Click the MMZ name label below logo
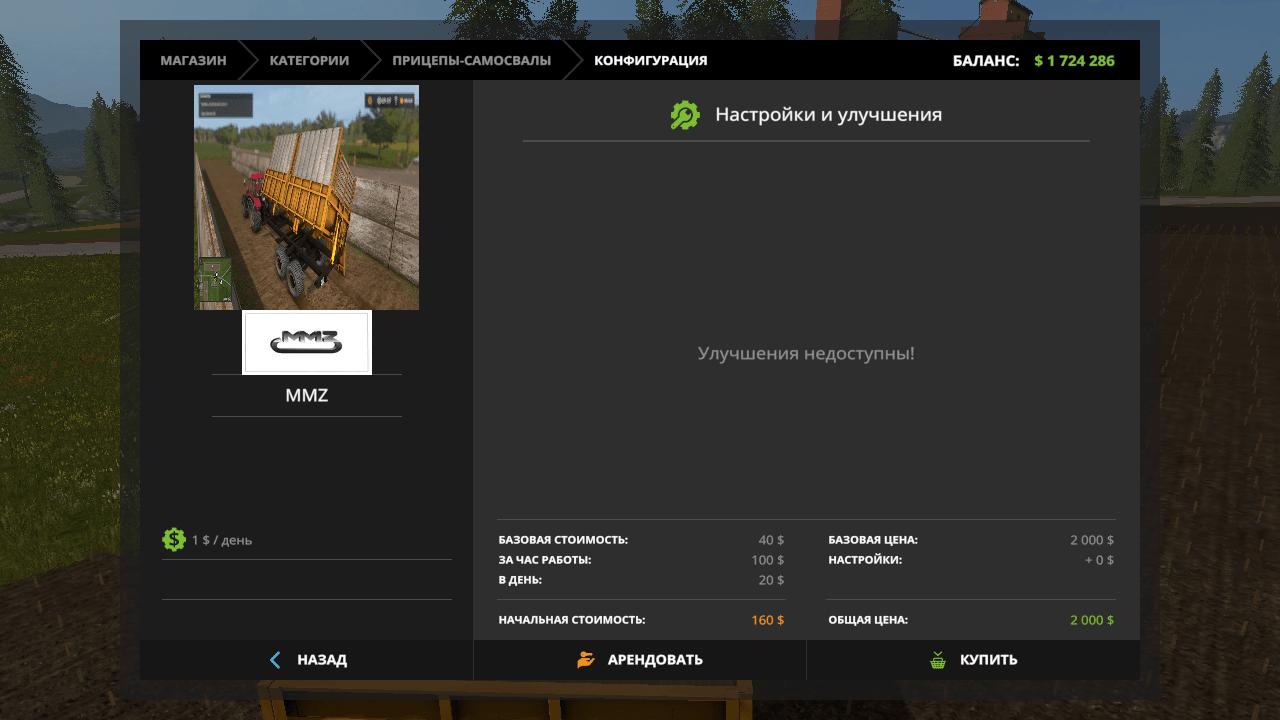The height and width of the screenshot is (720, 1280). 307,396
